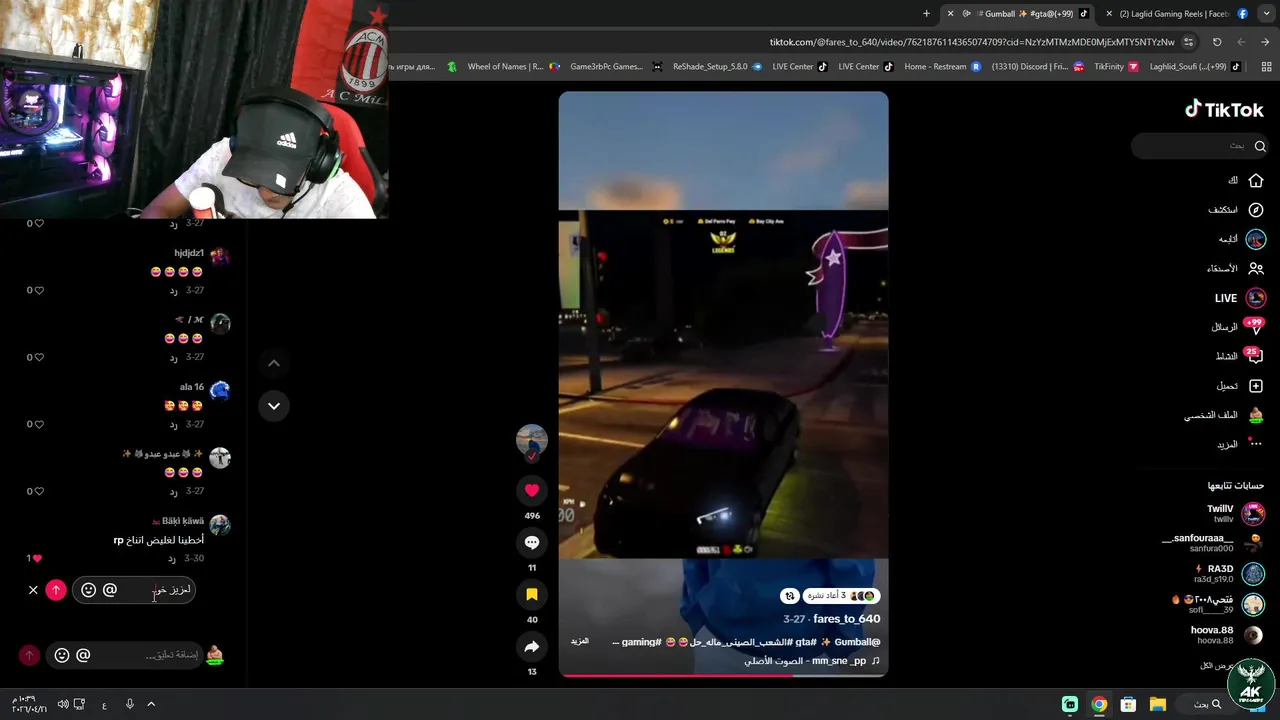The width and height of the screenshot is (1280, 720).
Task: Click the search magnifier icon in TikTok
Action: click(1260, 146)
